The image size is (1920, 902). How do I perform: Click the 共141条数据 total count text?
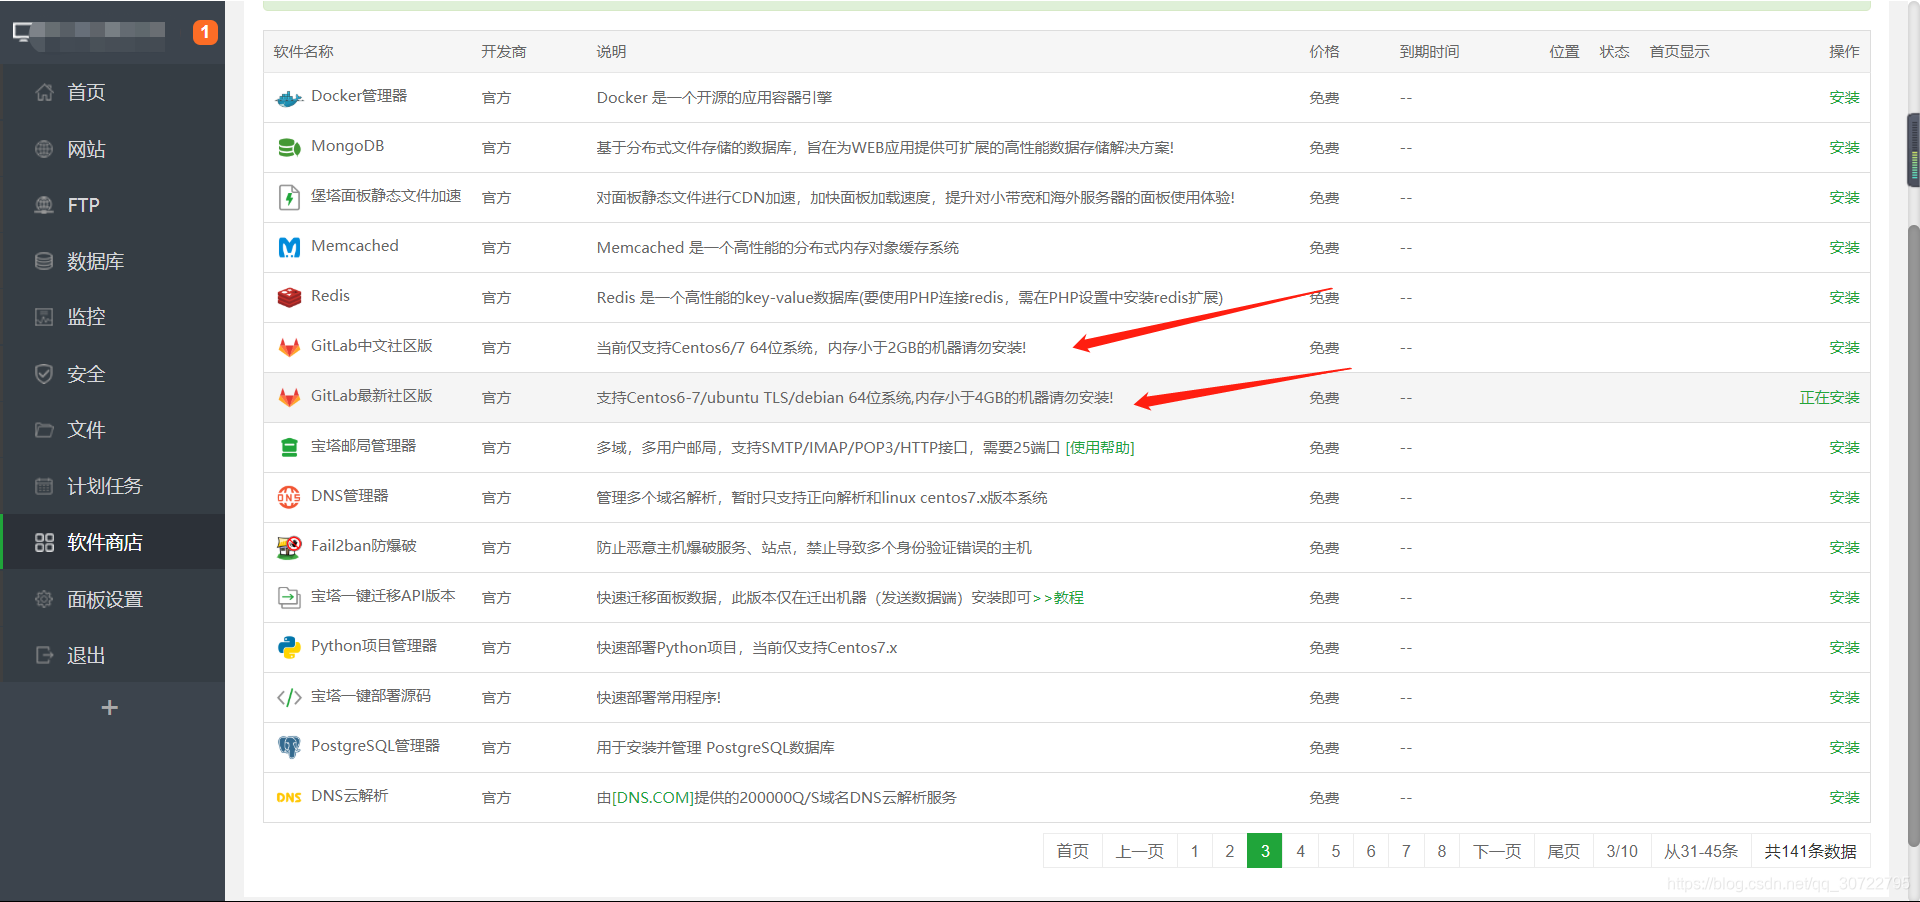click(x=1810, y=851)
